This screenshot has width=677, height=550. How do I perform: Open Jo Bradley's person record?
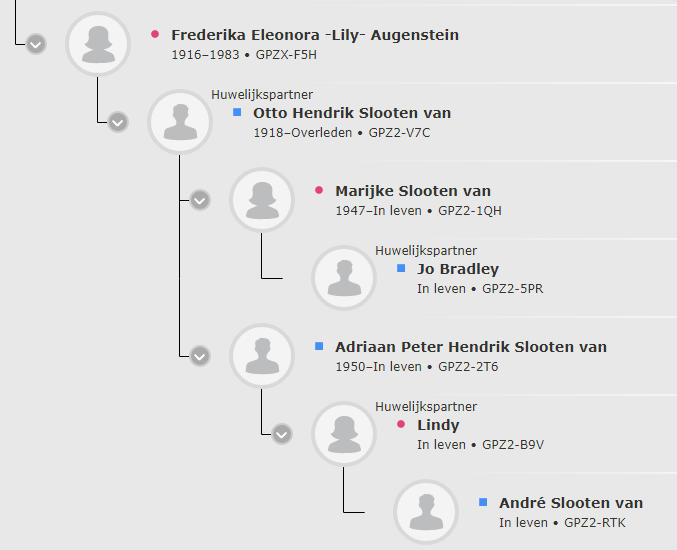pos(458,269)
